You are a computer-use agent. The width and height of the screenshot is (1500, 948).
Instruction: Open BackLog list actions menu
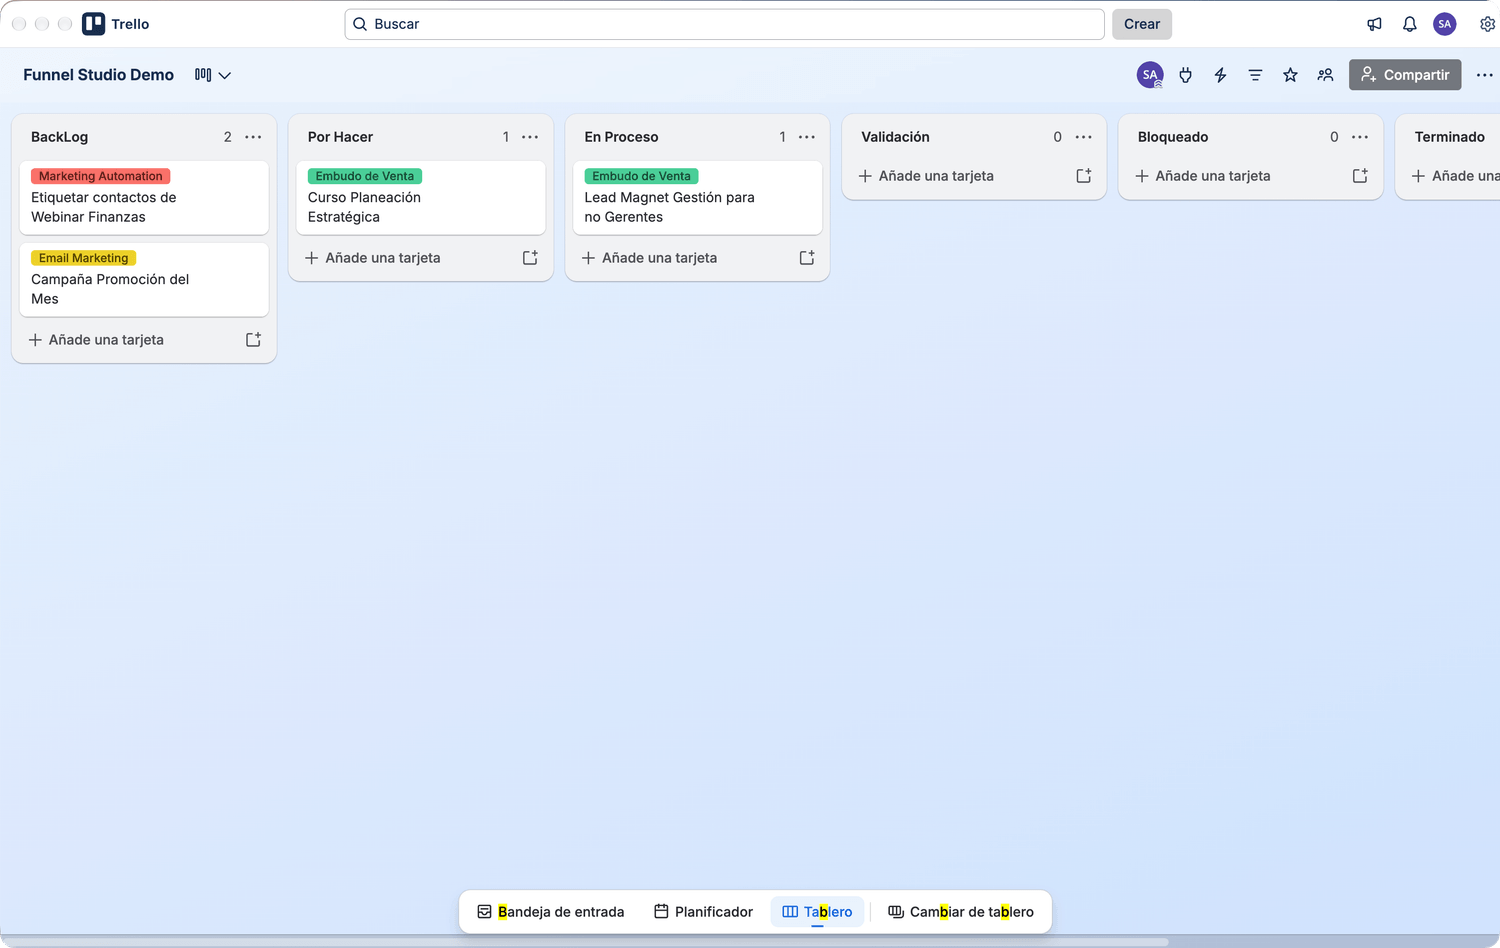[254, 137]
